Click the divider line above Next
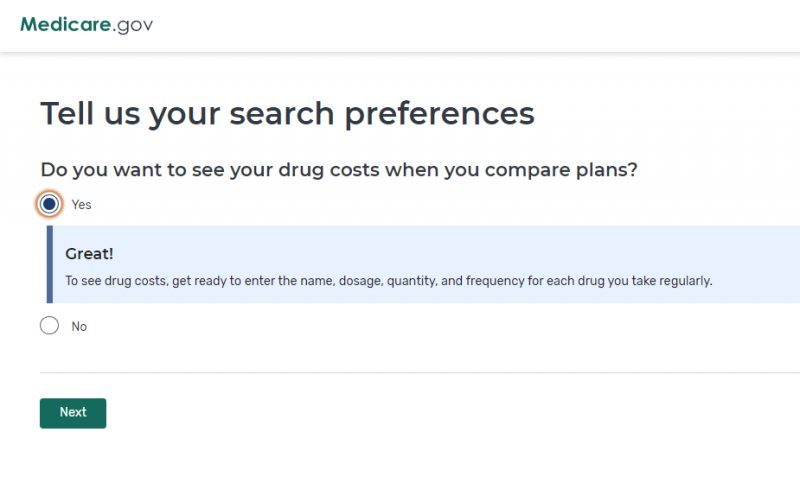The image size is (800, 483). [420, 372]
